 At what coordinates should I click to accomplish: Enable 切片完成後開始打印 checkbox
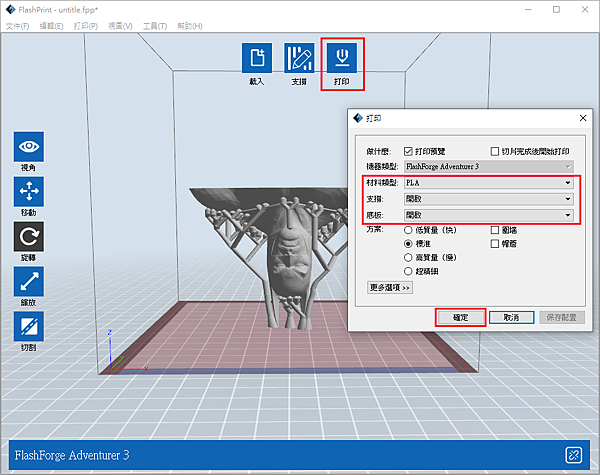[x=495, y=152]
